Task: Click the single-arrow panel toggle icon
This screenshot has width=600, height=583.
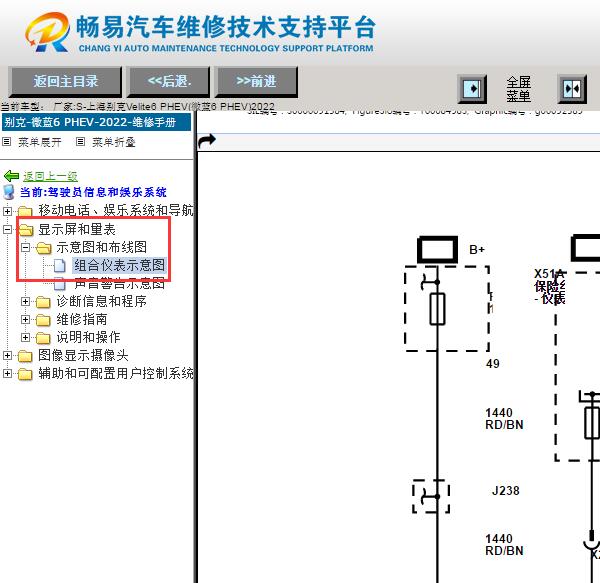Action: [472, 89]
